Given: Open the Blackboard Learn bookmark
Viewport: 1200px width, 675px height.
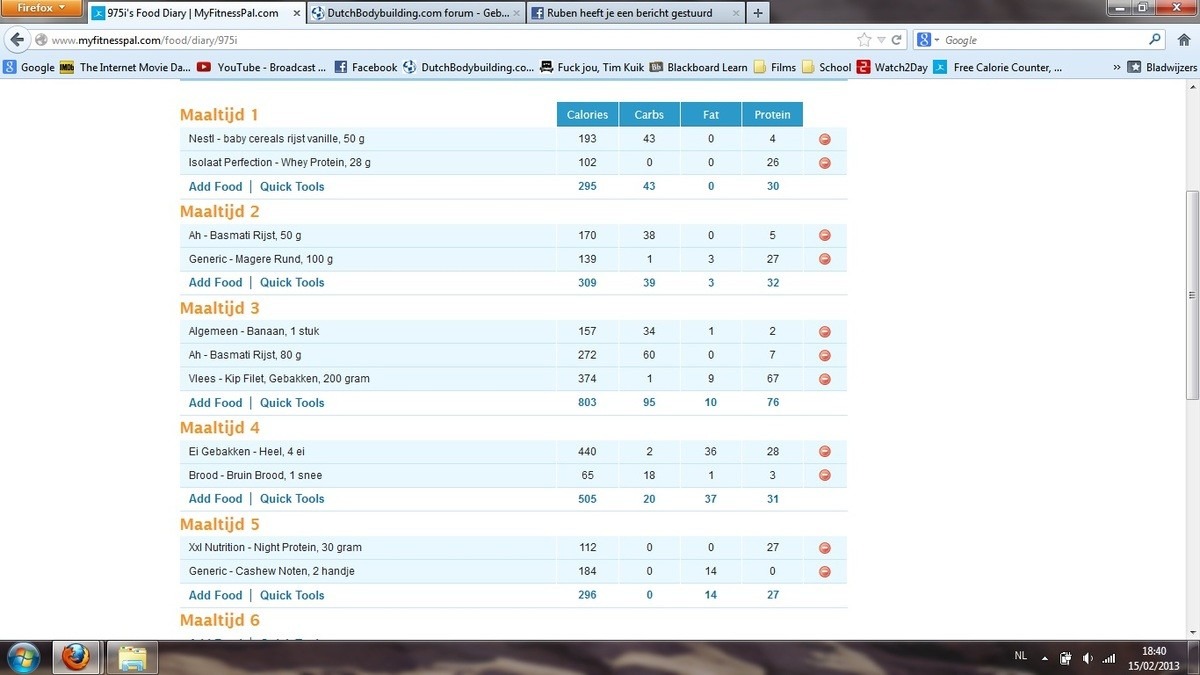Looking at the screenshot, I should point(698,67).
